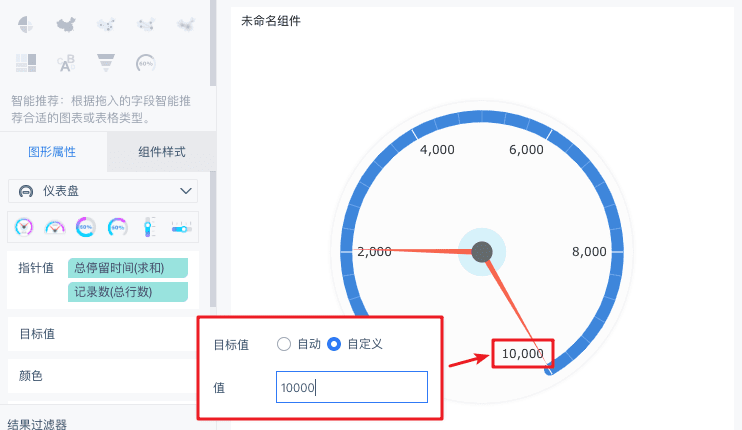
Task: Choose the 60% progress gauge chart icon
Action: 146,62
